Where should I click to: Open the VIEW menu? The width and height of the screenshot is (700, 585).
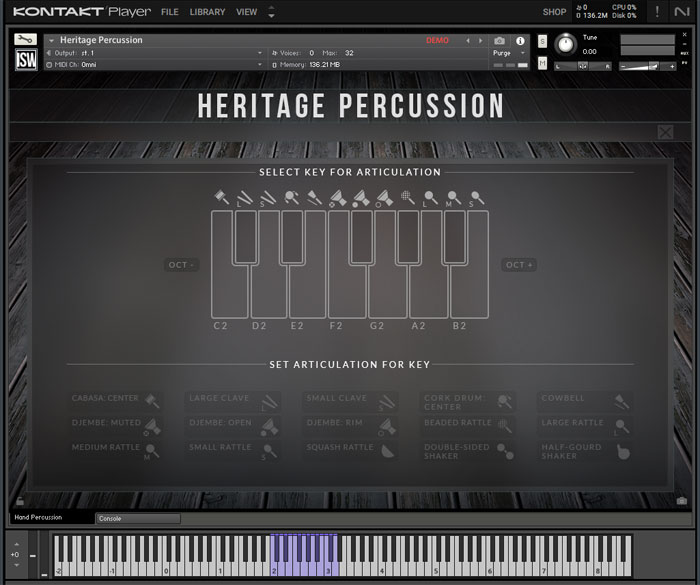246,12
